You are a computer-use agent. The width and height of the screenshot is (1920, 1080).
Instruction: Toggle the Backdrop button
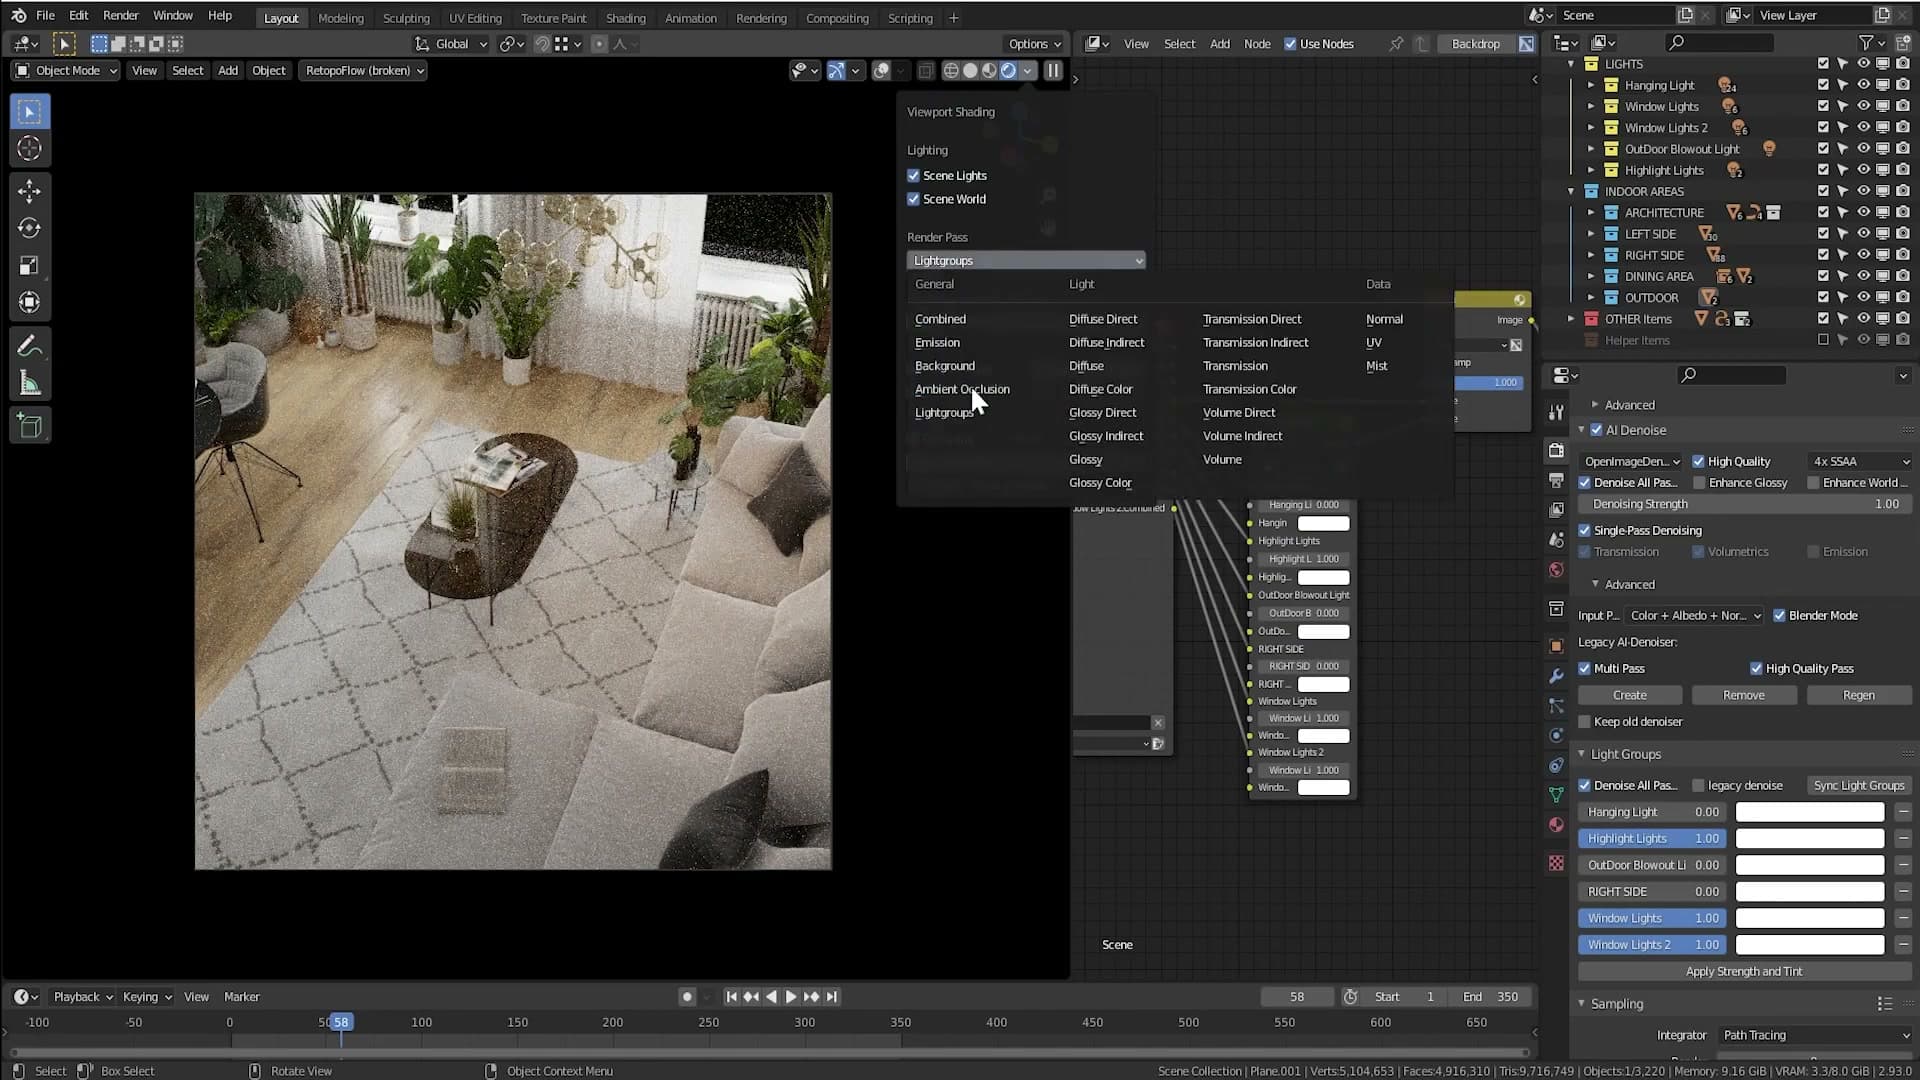(x=1475, y=44)
